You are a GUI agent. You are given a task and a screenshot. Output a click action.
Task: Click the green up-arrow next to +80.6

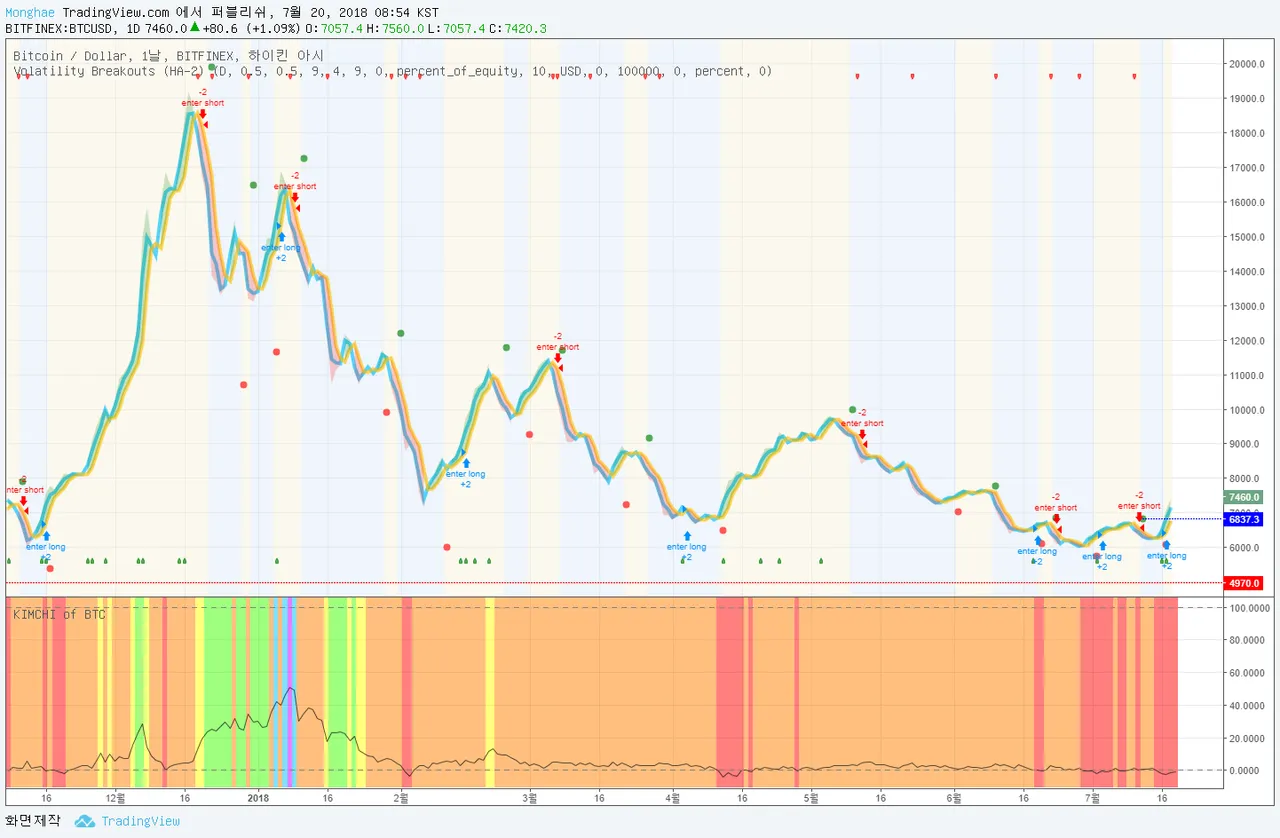click(194, 28)
